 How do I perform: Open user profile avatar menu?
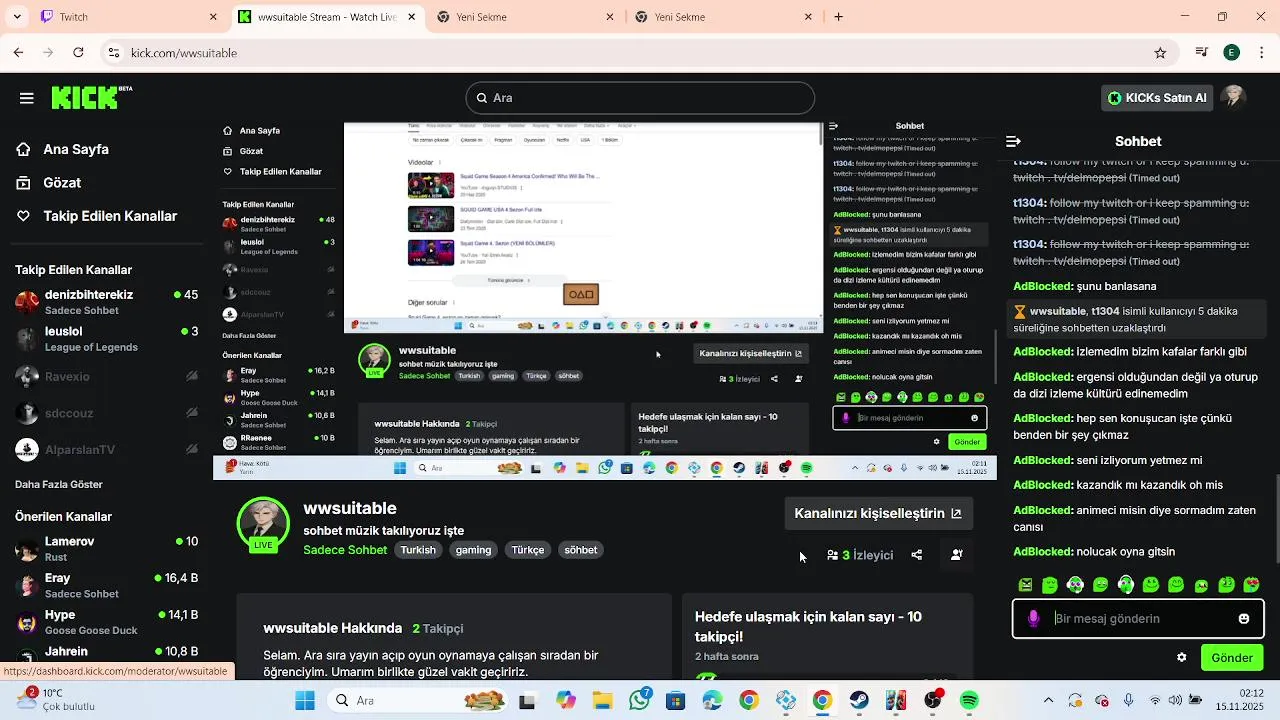coord(1233,97)
